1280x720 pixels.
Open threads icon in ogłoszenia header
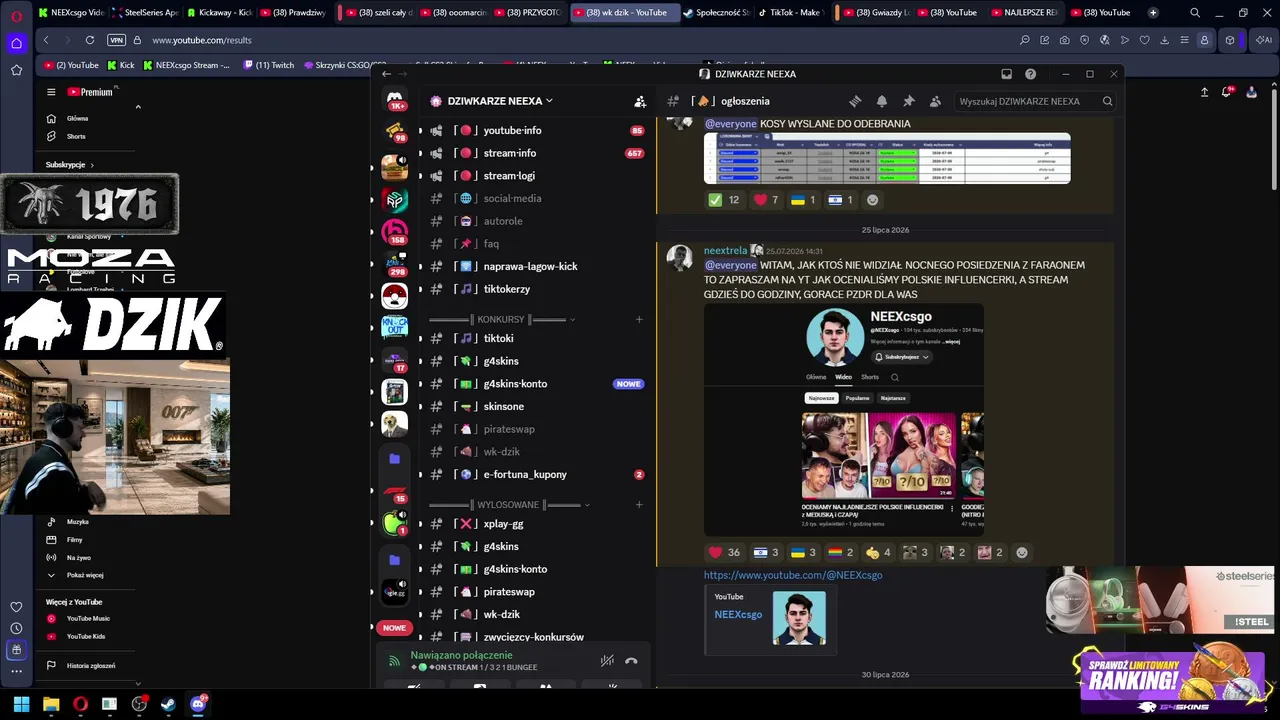click(x=855, y=101)
